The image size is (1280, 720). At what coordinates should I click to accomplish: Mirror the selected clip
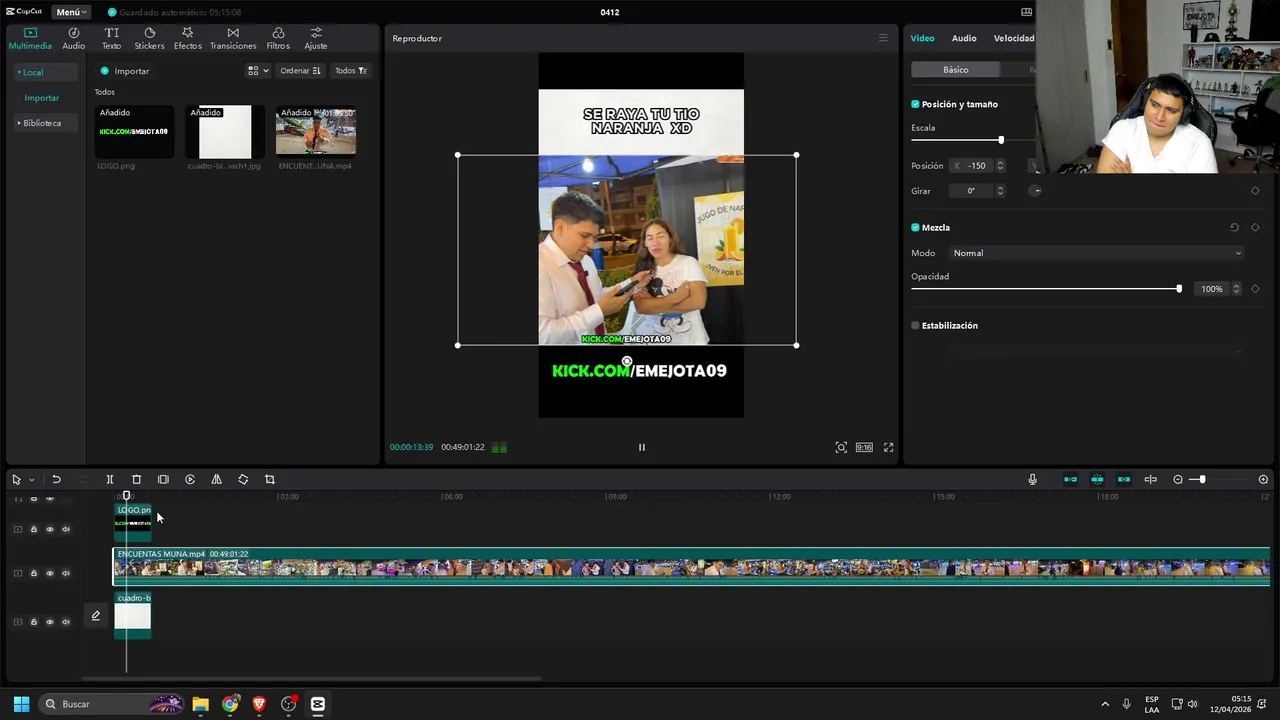click(x=216, y=480)
